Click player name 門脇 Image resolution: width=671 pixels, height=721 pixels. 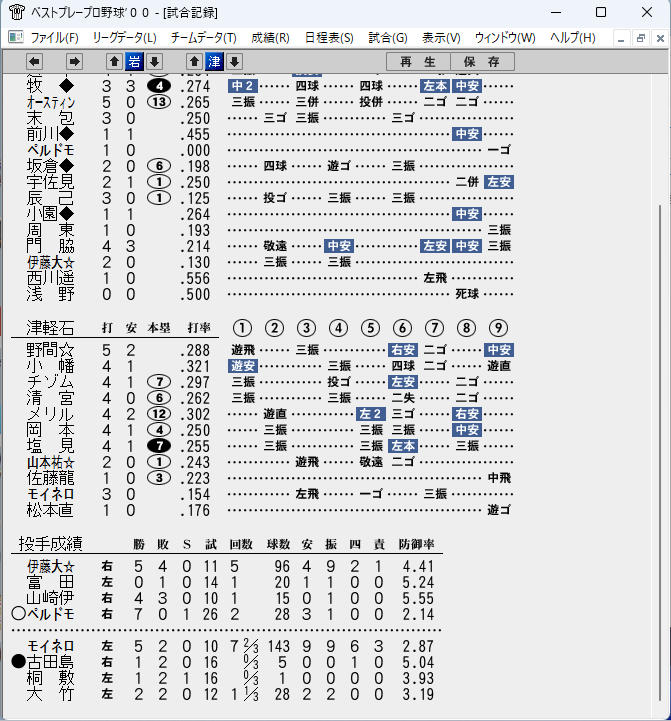[x=51, y=246]
